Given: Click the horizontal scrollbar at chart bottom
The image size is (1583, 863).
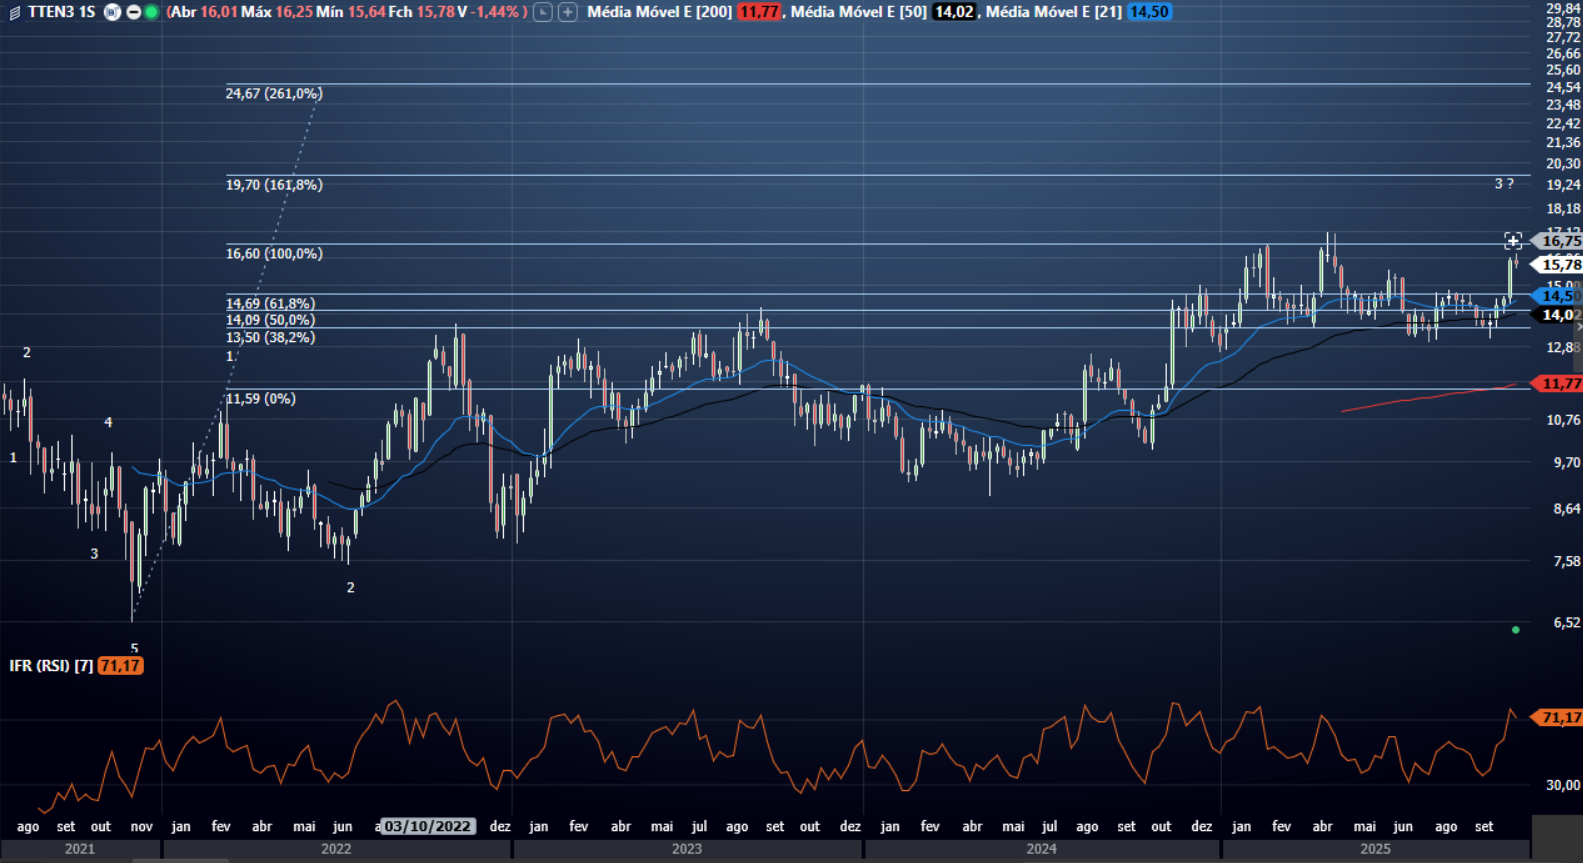Looking at the screenshot, I should [x=180, y=860].
